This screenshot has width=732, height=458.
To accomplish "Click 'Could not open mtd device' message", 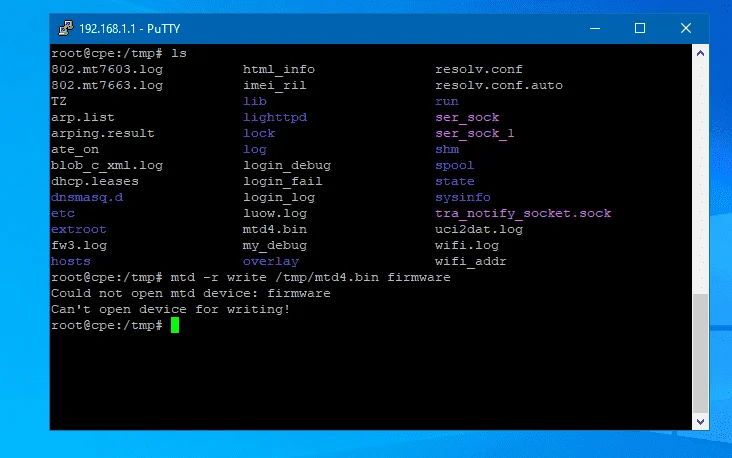I will (191, 293).
